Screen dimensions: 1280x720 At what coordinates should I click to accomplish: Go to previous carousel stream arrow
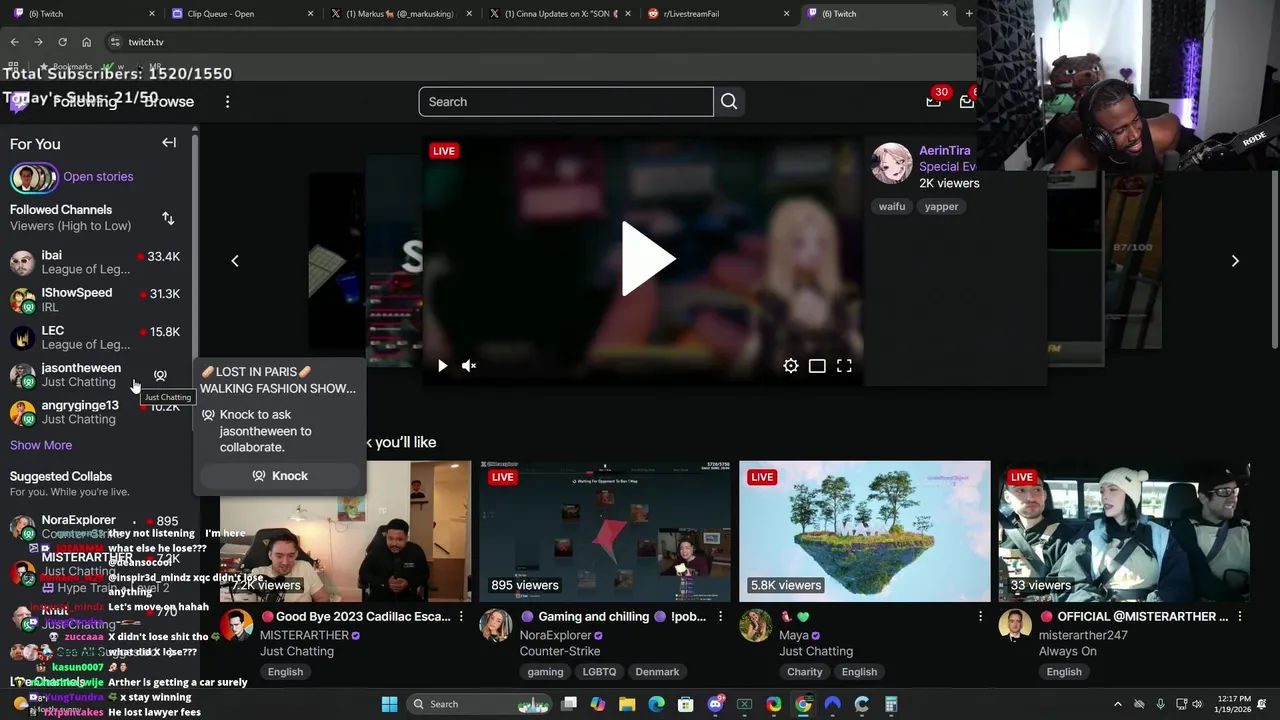(x=235, y=261)
